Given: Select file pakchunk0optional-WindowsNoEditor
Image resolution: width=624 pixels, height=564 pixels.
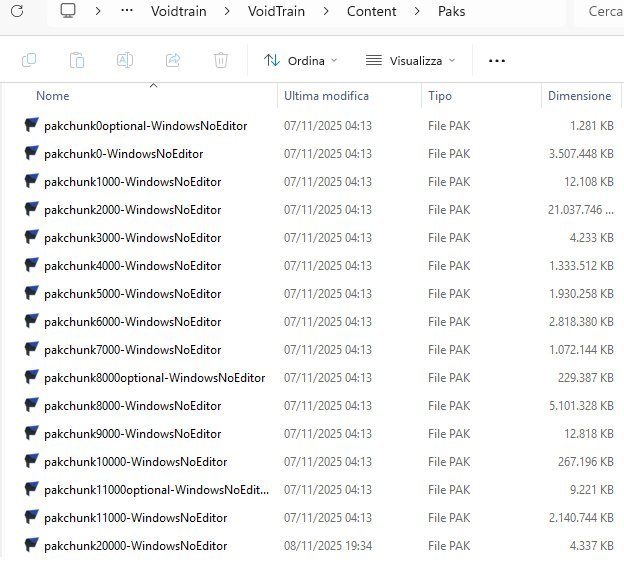Looking at the screenshot, I should coord(146,126).
